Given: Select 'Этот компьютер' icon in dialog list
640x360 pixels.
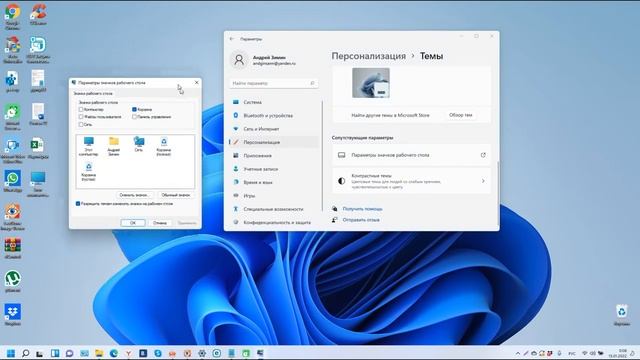Looking at the screenshot, I should click(89, 147).
